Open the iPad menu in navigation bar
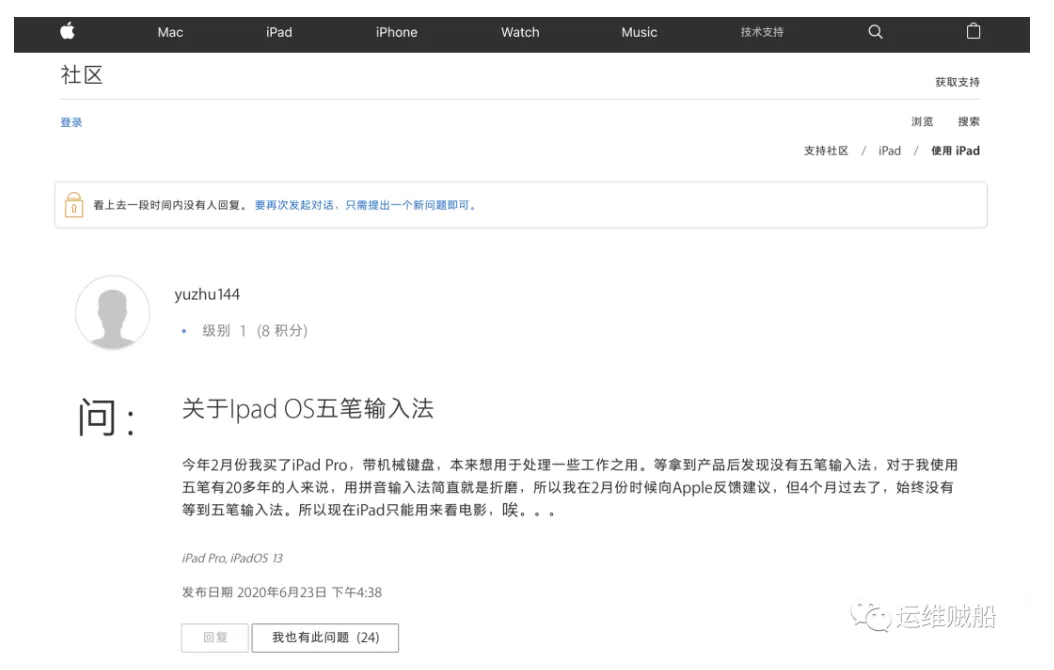 point(279,32)
